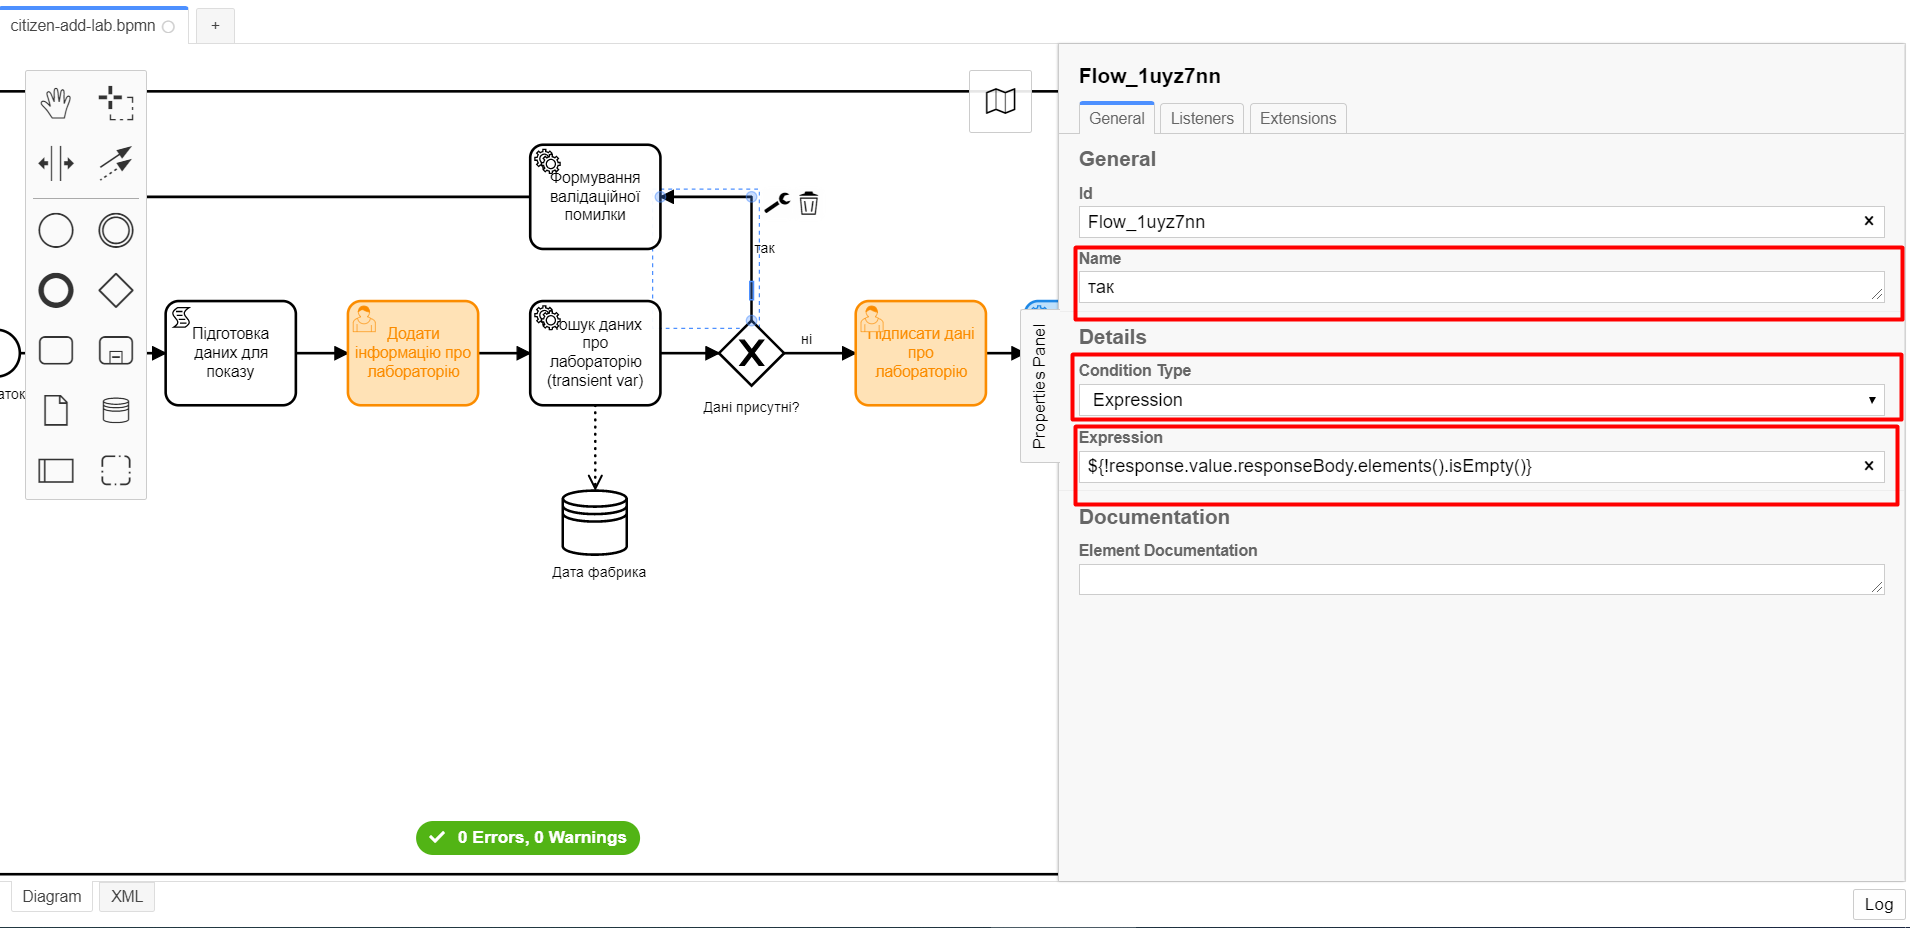Screen dimensions: 1910x928
Task: Open the Condition Type dropdown
Action: pos(1481,400)
